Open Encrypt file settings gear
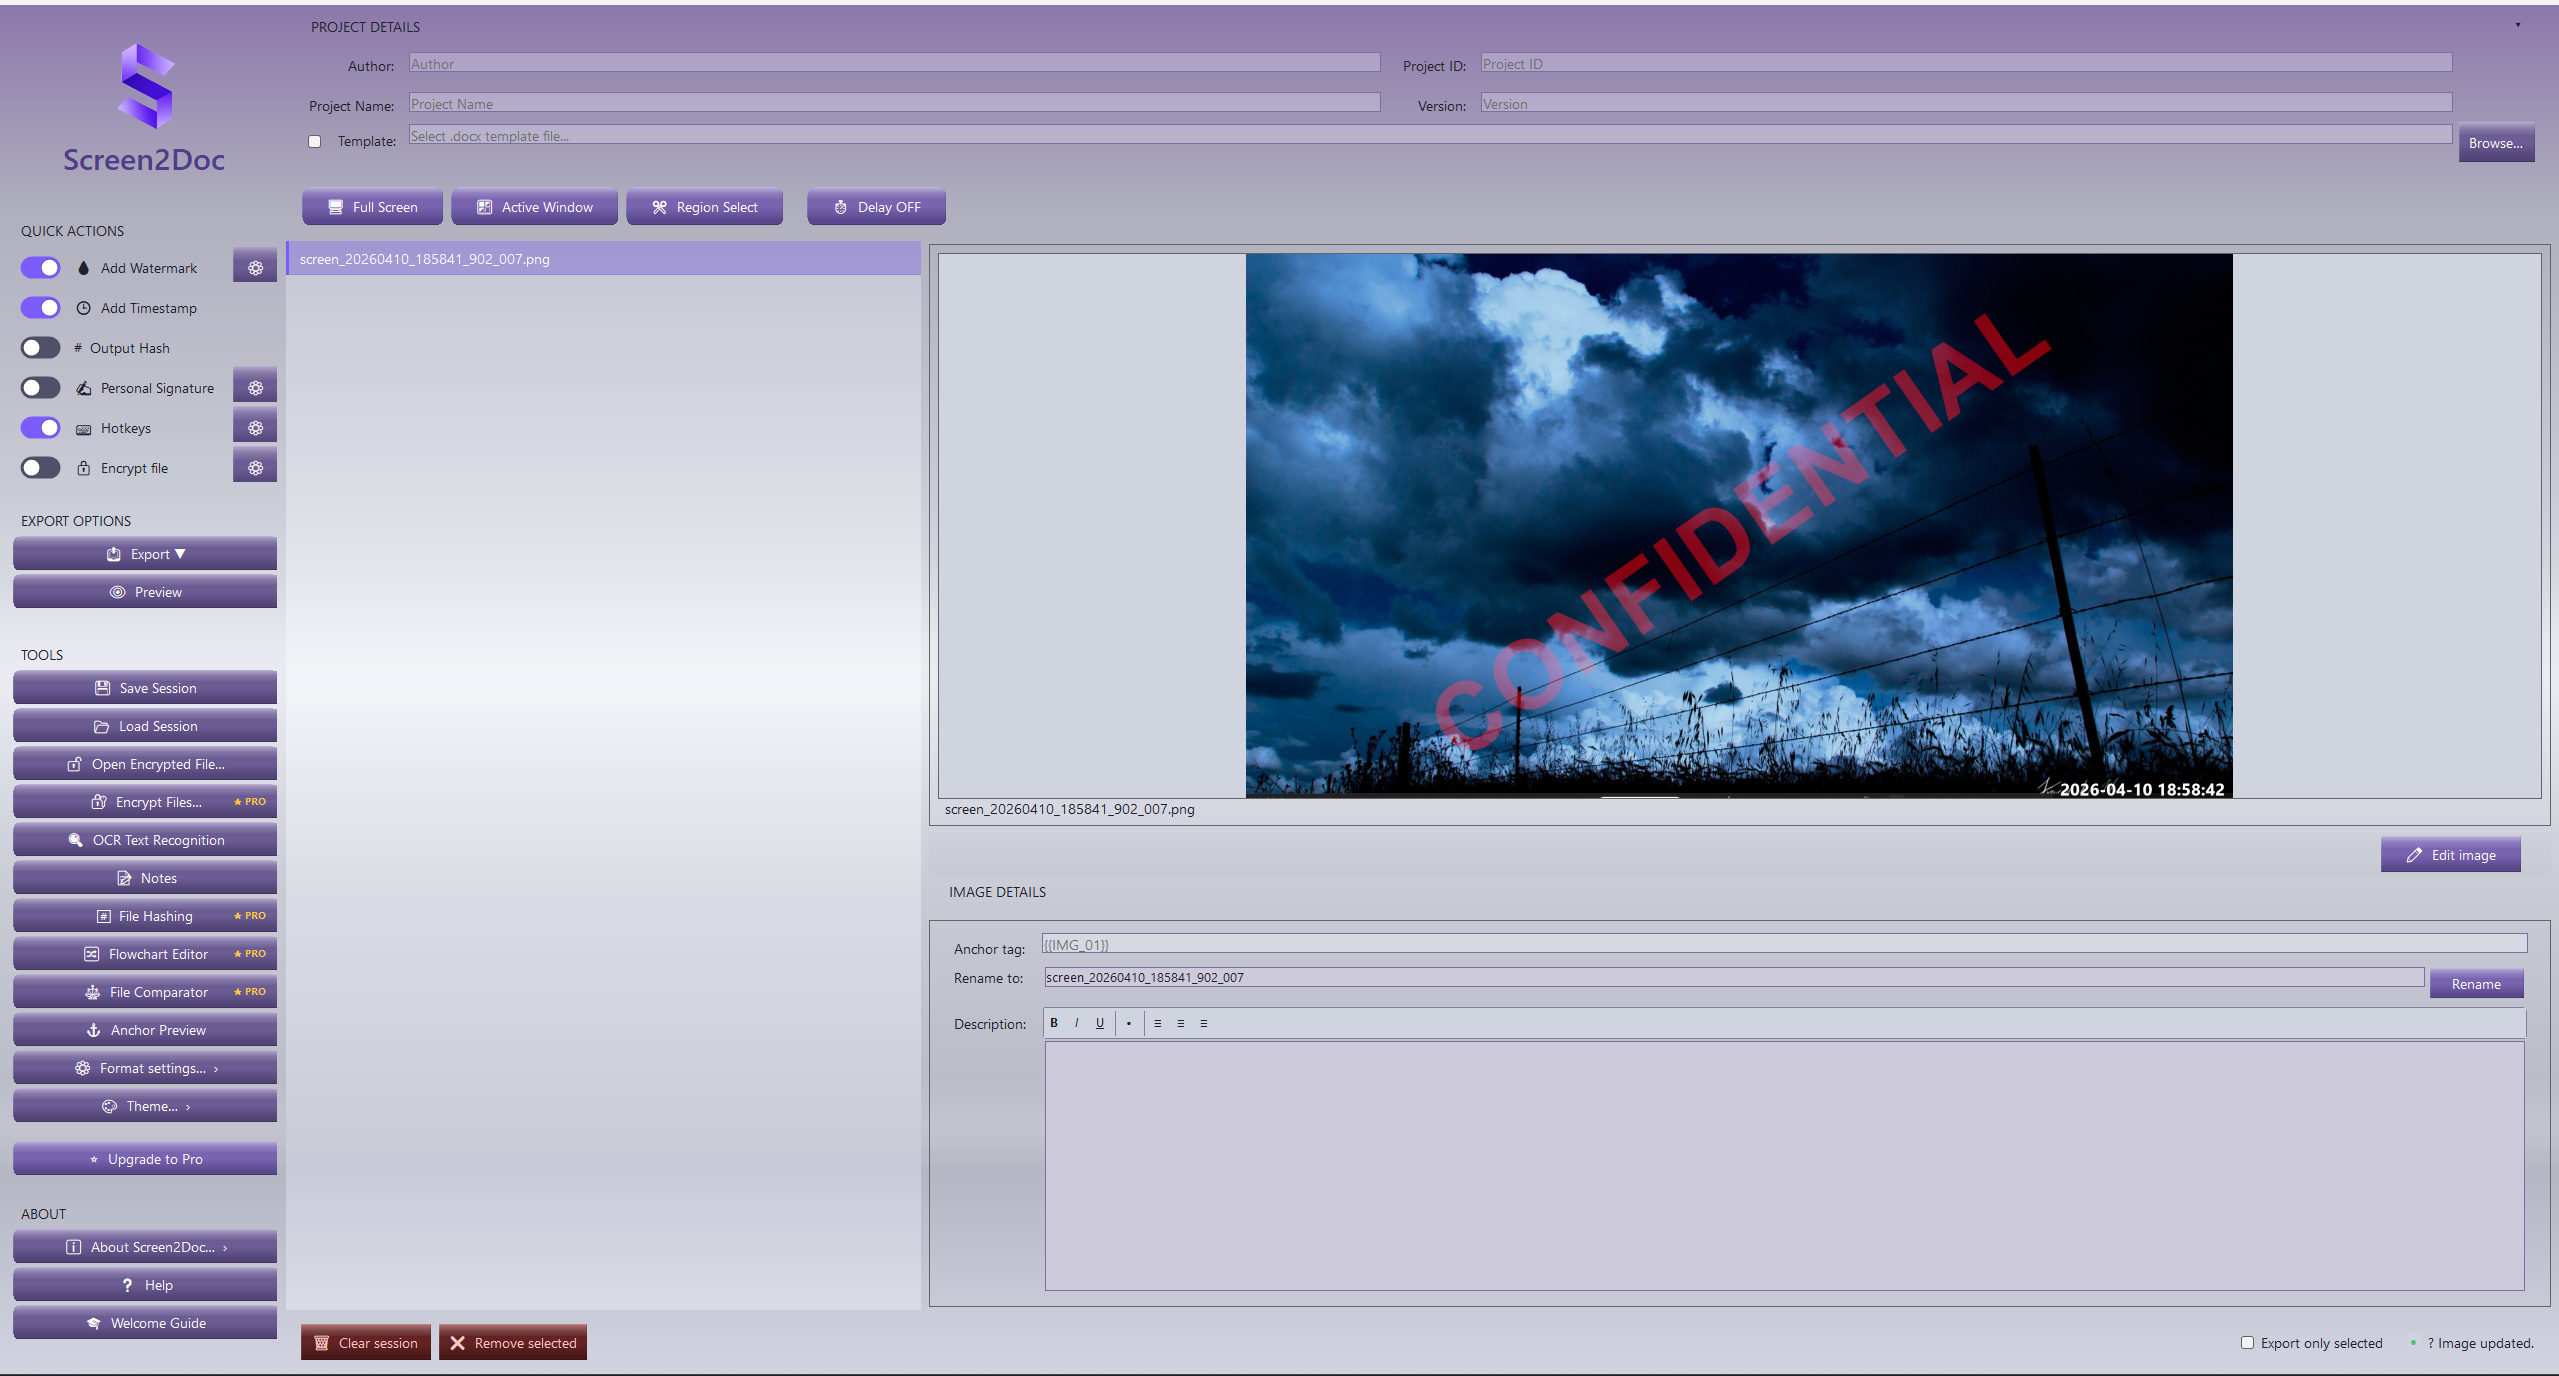This screenshot has height=1376, width=2559. [x=255, y=468]
